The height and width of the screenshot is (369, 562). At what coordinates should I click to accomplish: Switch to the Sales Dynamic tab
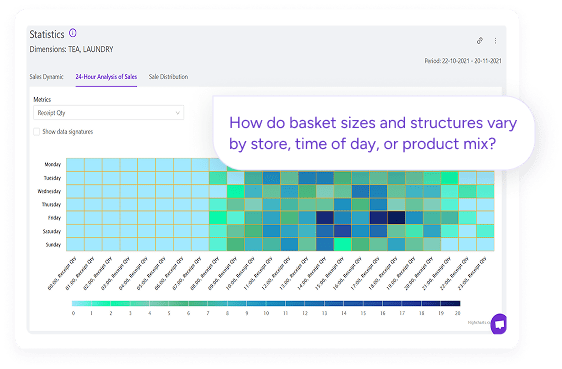point(47,77)
